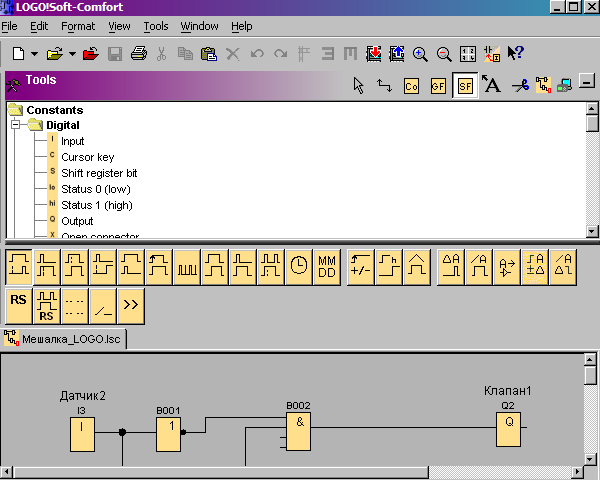Open the Edit menu
The width and height of the screenshot is (600, 480).
[x=39, y=26]
